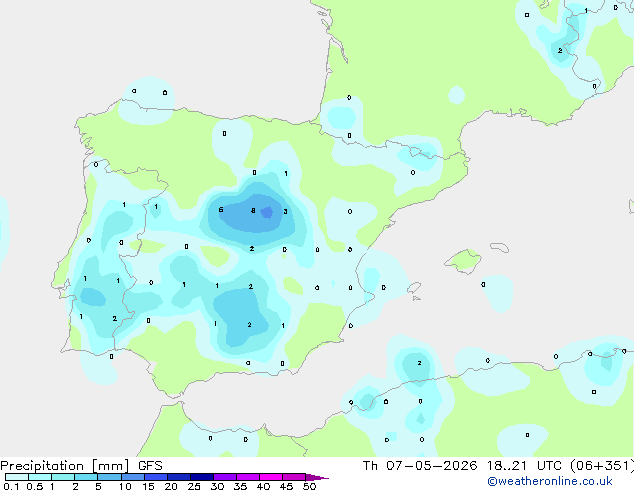Click the "25" legend scale label
The width and height of the screenshot is (634, 490).
[194, 486]
